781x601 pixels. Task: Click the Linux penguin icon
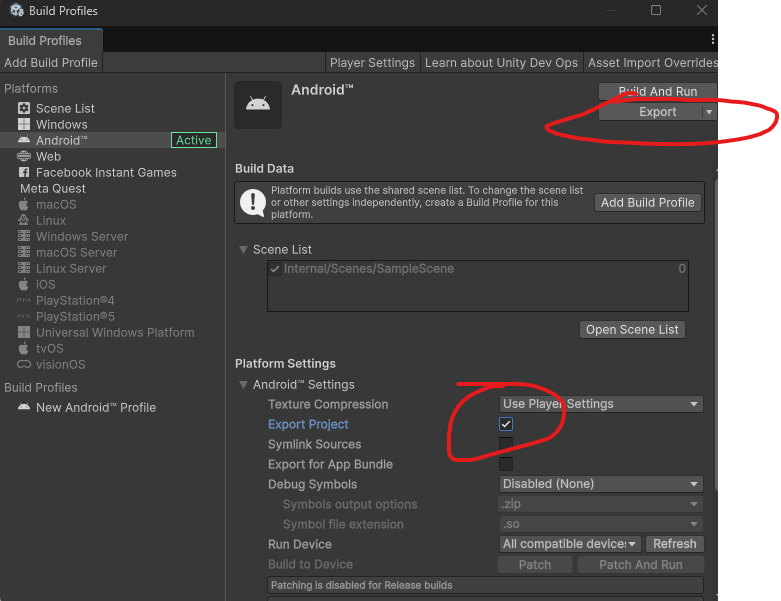point(24,220)
